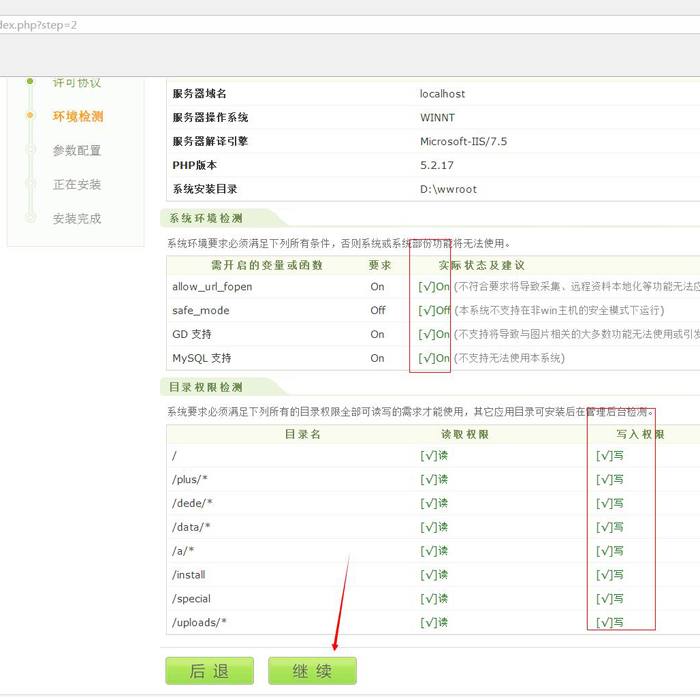Click the GD 支持 [√]On status
Screen dimensions: 700x697
(x=434, y=335)
